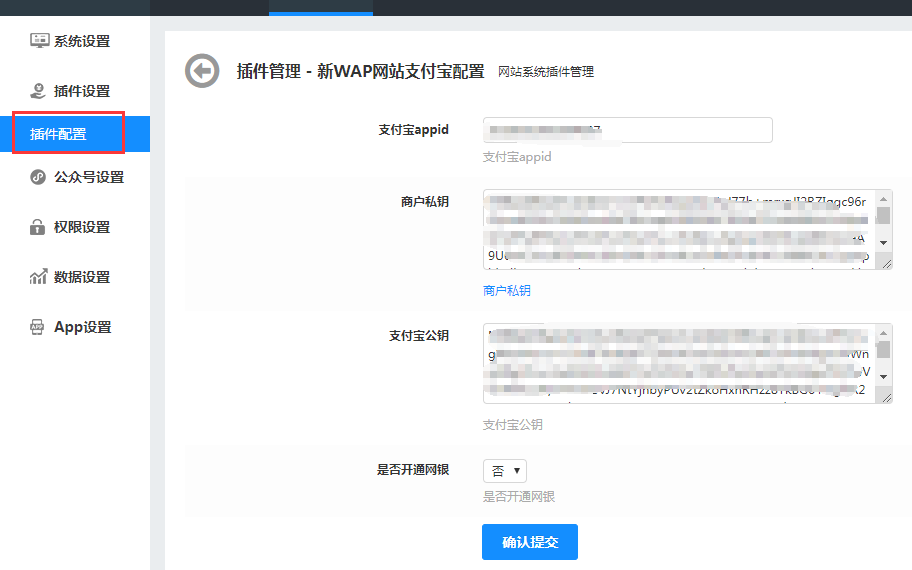Click the 权限设置 lock icon
Viewport: 912px width, 570px height.
[39, 227]
